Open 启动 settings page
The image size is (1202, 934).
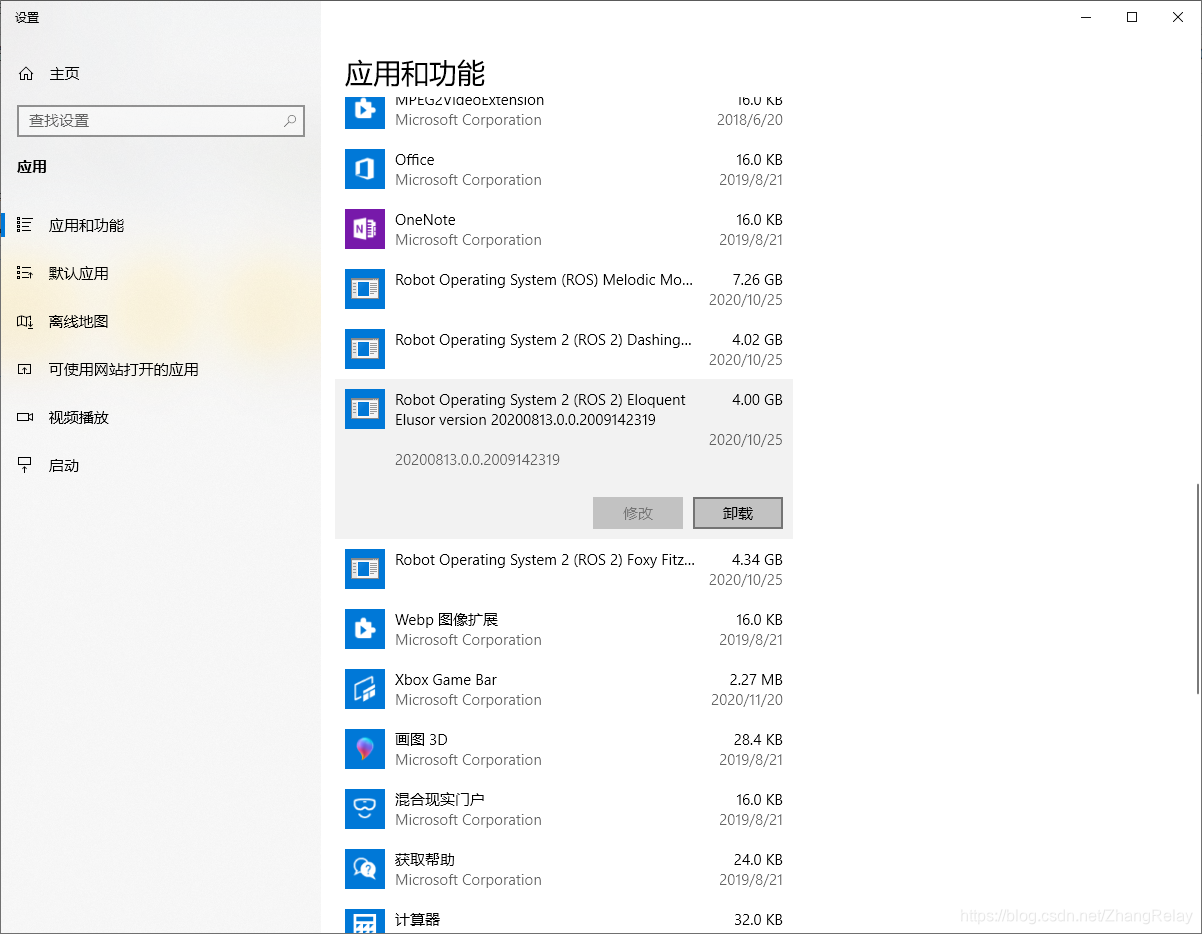coord(160,465)
